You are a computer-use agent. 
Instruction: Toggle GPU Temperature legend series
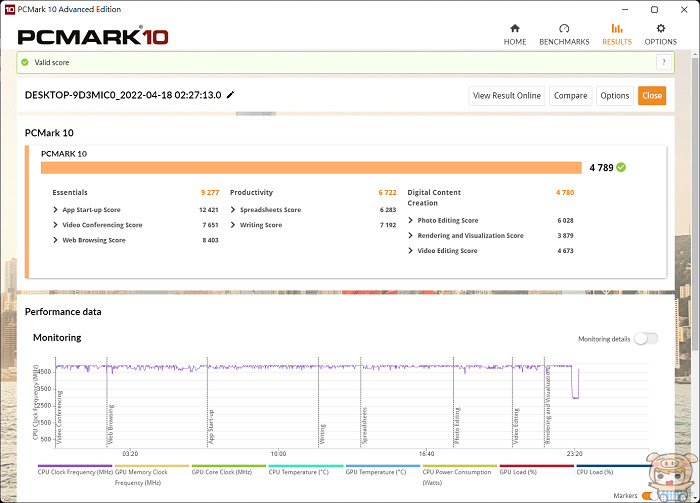pyautogui.click(x=383, y=470)
